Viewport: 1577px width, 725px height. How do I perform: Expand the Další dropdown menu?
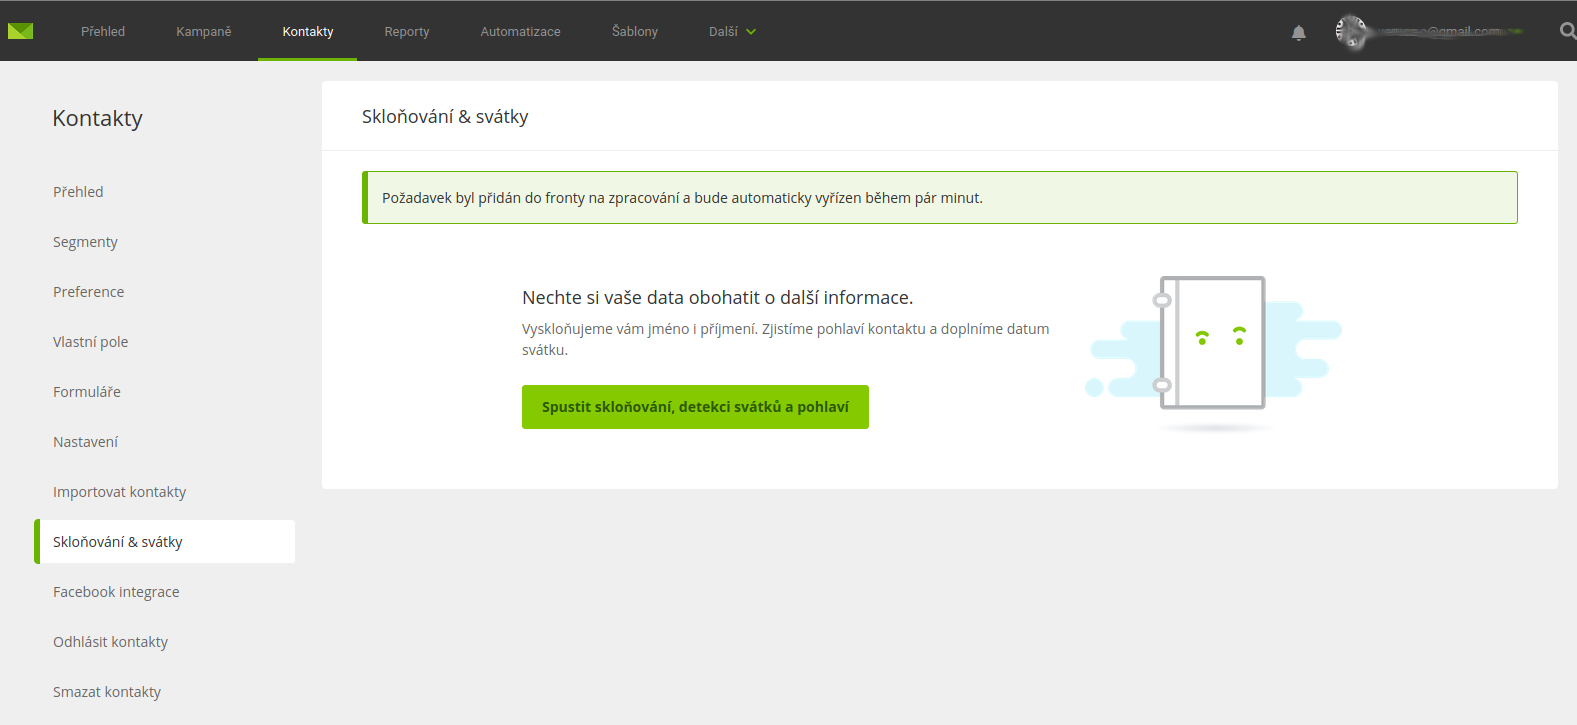(x=732, y=32)
